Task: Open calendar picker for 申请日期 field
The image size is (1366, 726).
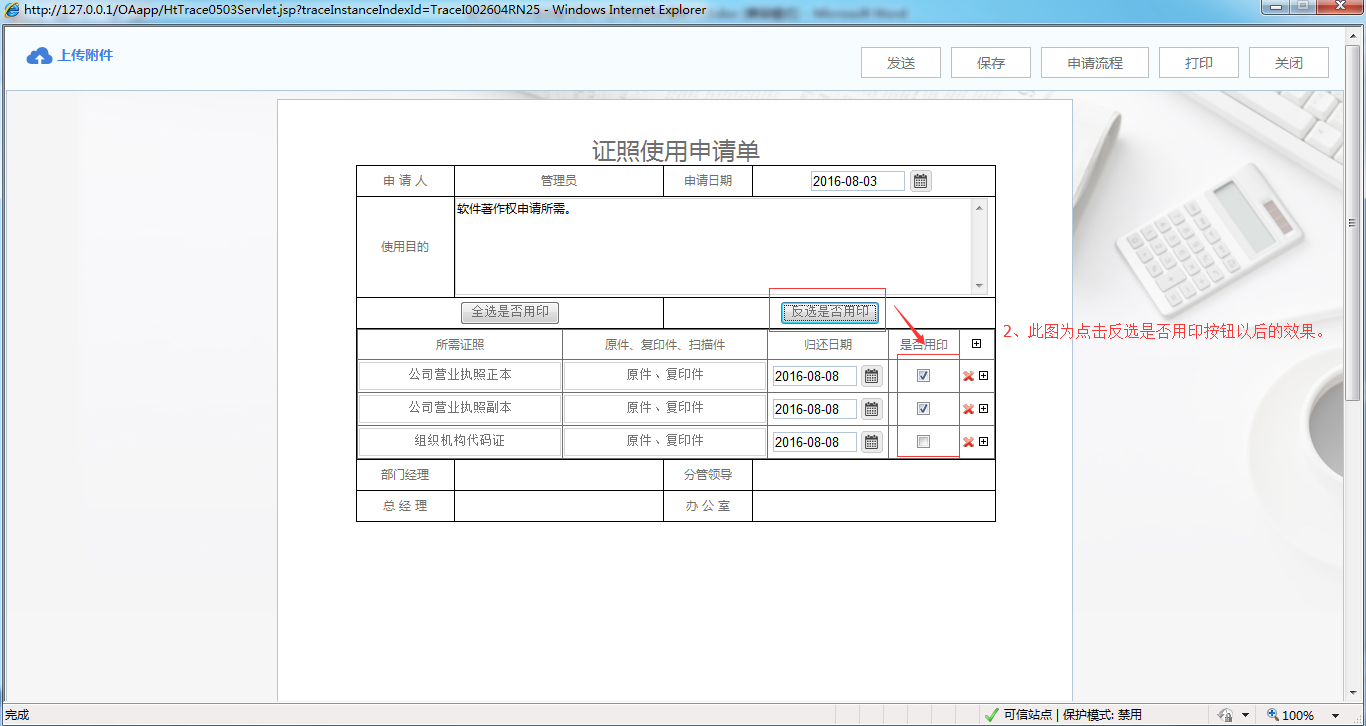Action: (919, 180)
